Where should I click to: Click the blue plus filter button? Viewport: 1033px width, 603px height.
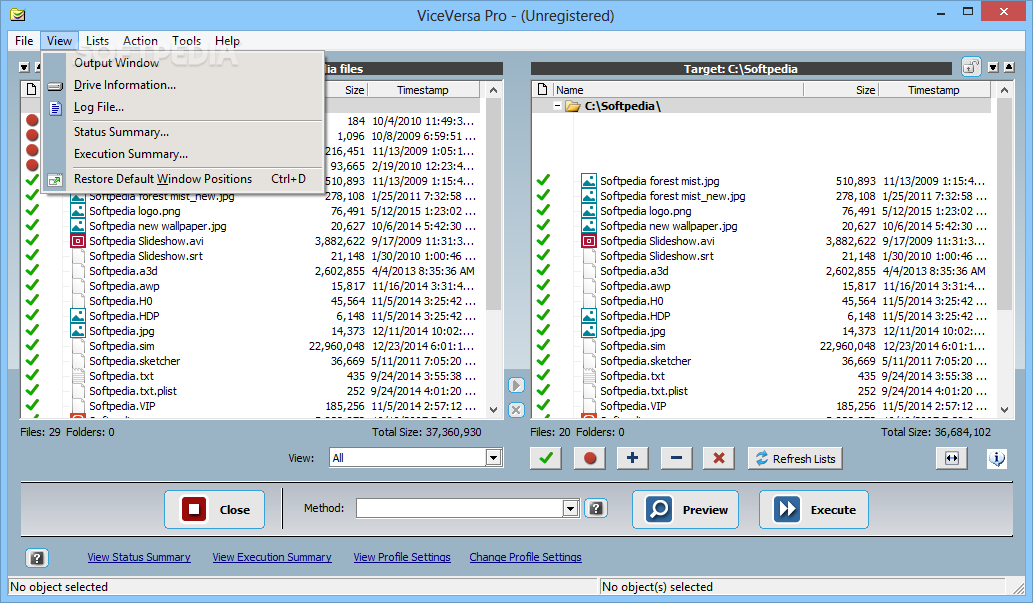[632, 458]
